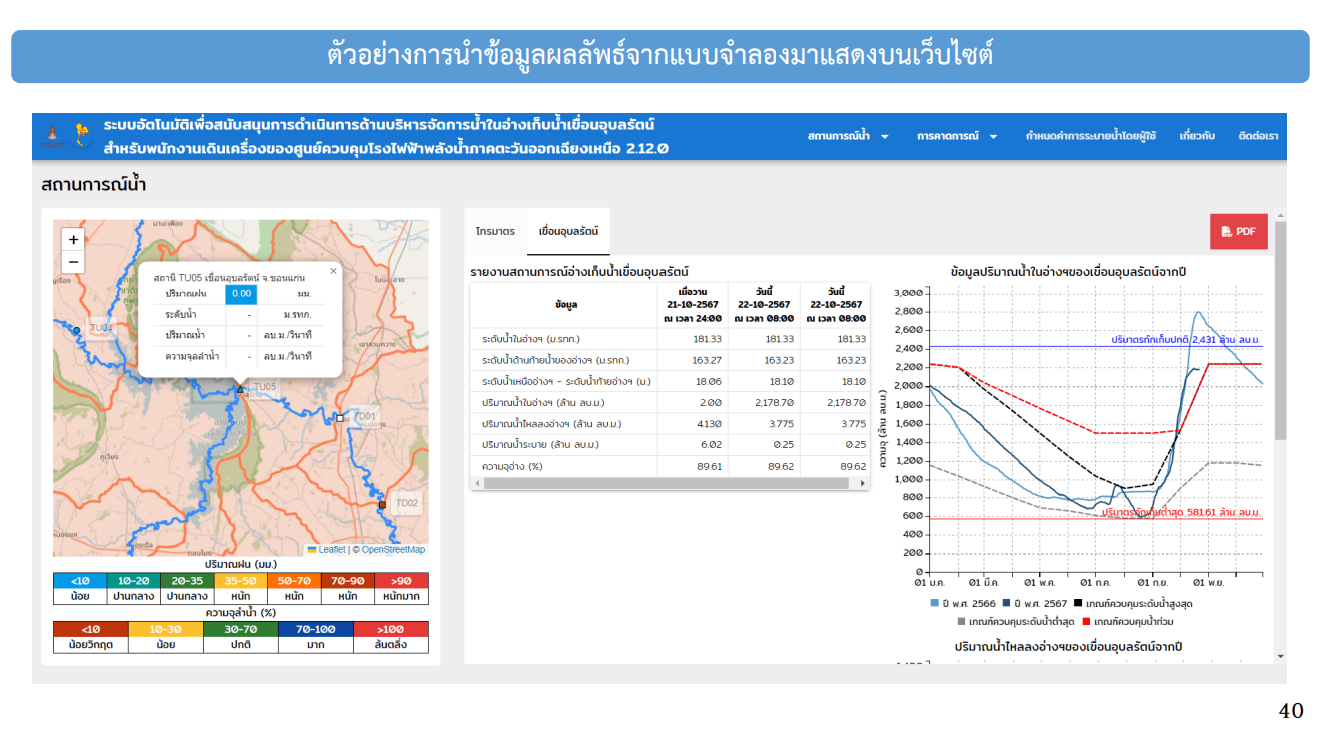This screenshot has height=740, width=1318.
Task: Click the 163.27 table value
Action: (x=707, y=360)
